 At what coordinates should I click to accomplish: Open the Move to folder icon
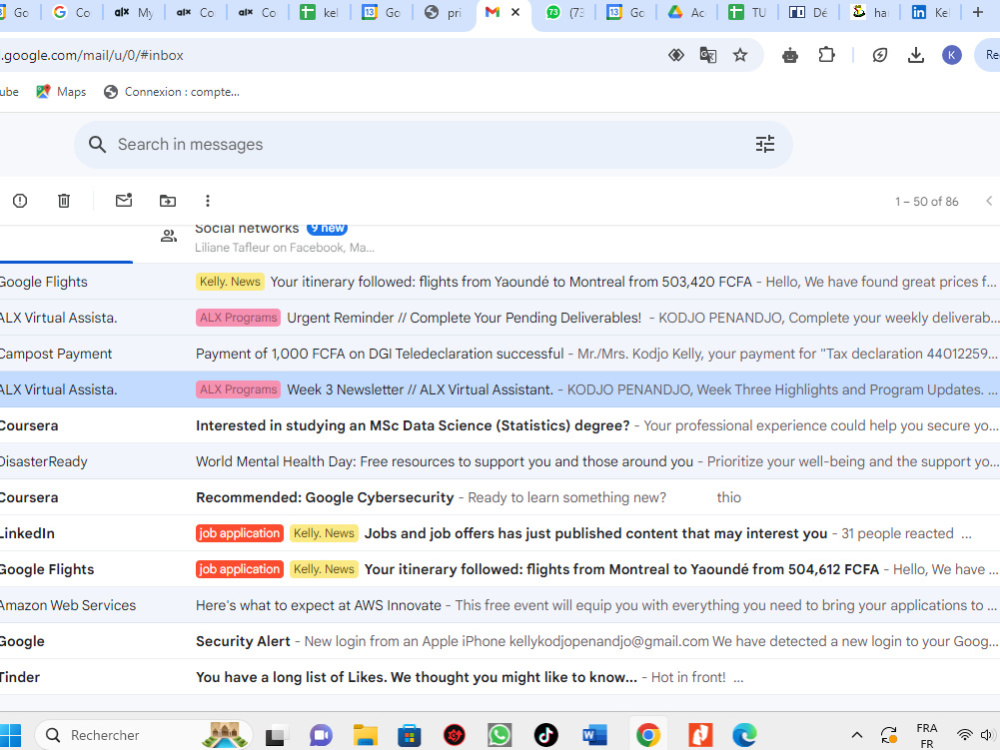click(x=168, y=201)
